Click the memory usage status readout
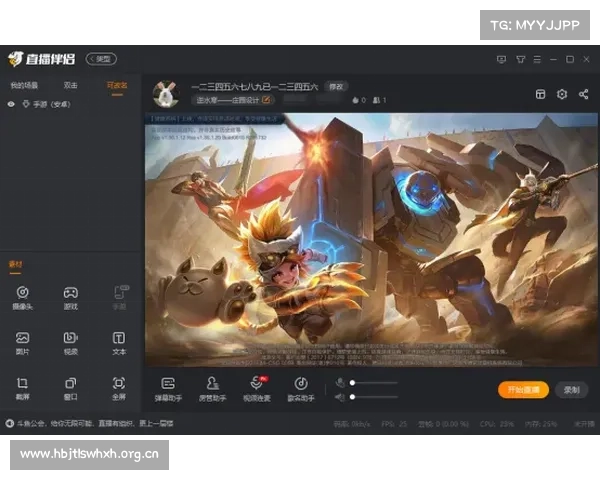This screenshot has height=480, width=600. [541, 424]
